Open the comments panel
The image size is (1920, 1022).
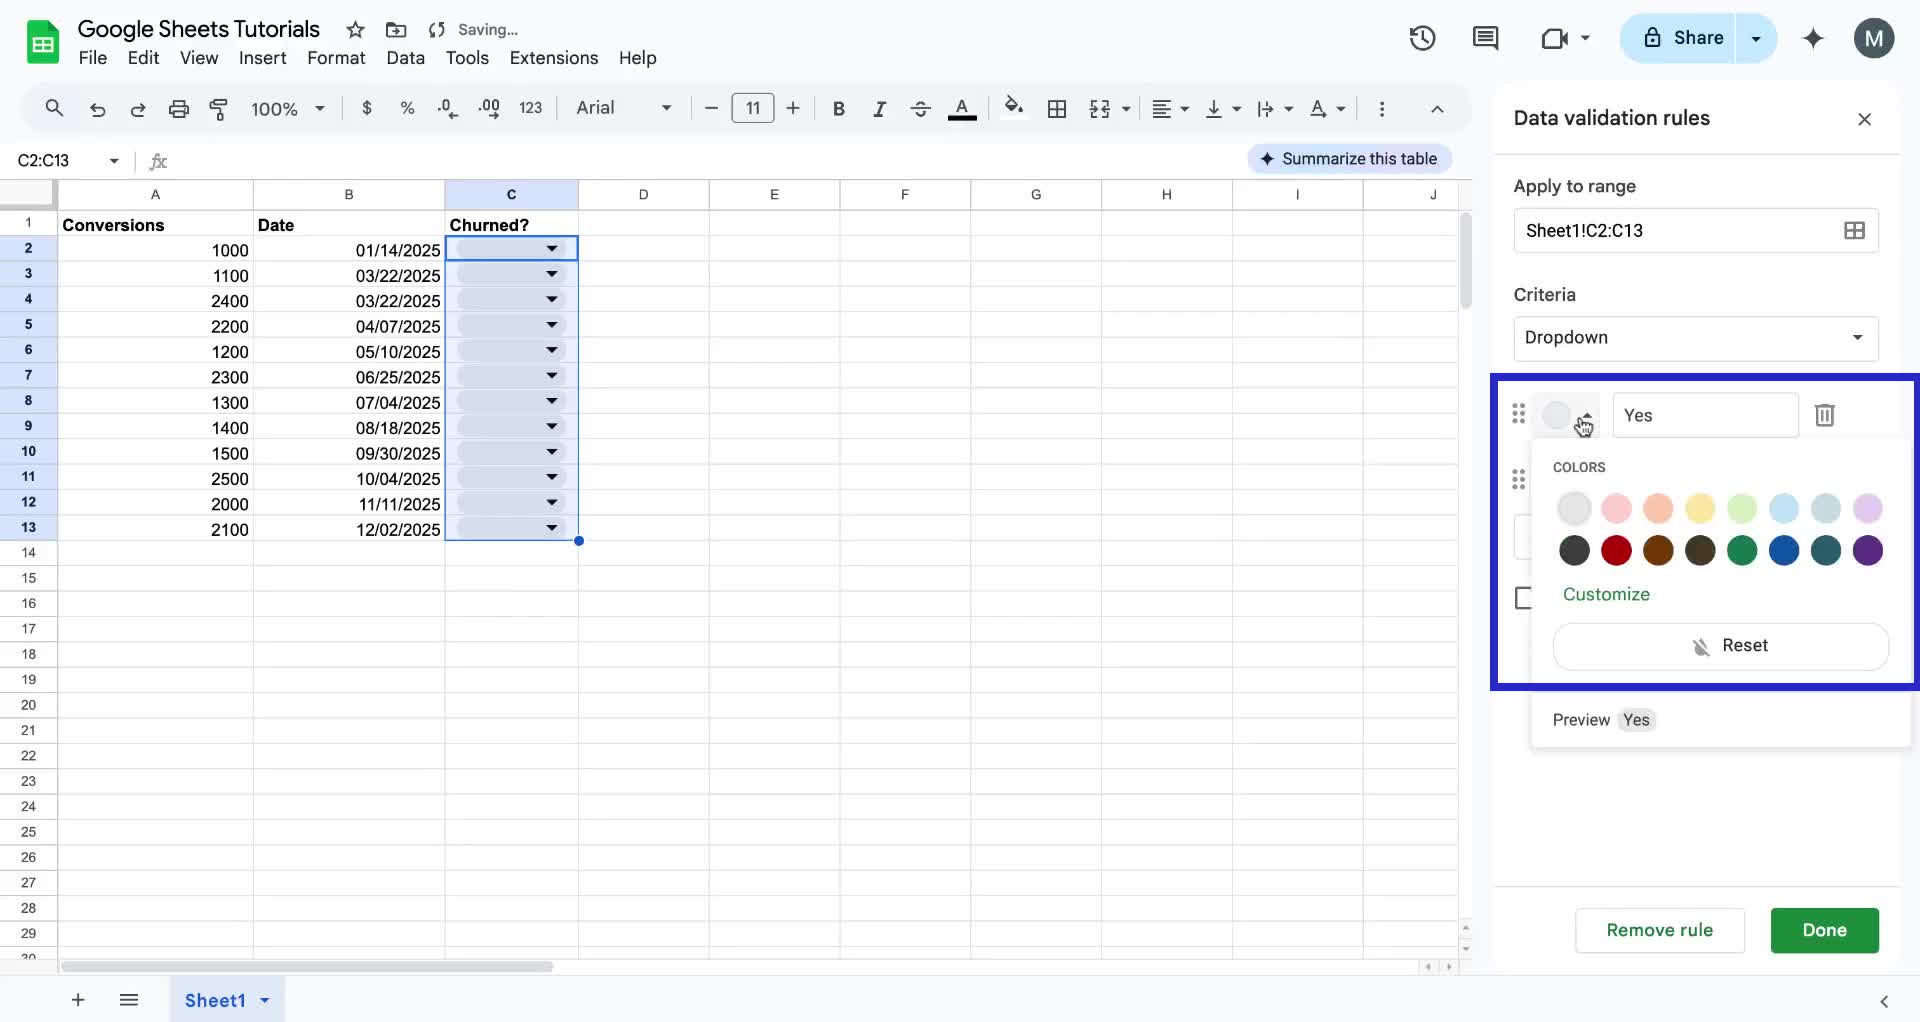[x=1486, y=38]
